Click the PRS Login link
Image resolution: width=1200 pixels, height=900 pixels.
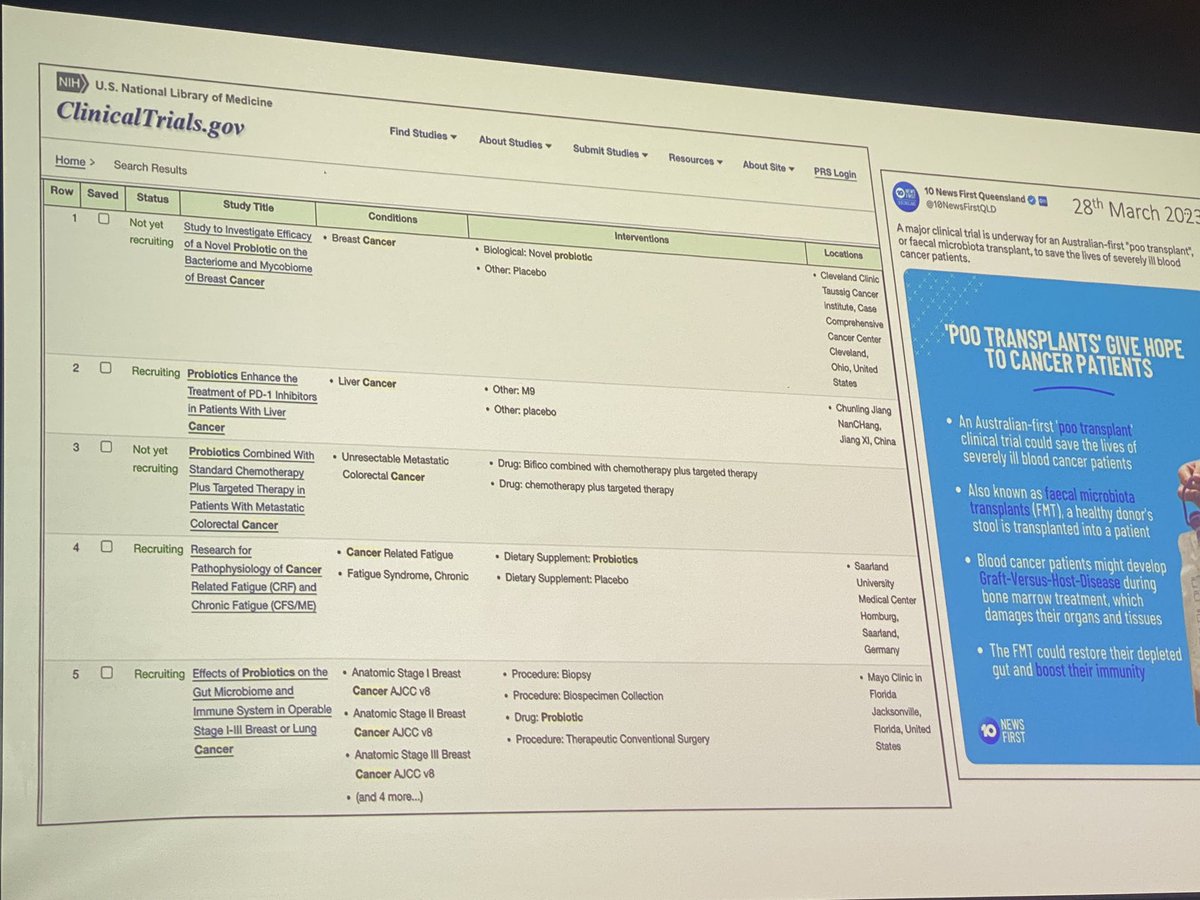pyautogui.click(x=834, y=173)
